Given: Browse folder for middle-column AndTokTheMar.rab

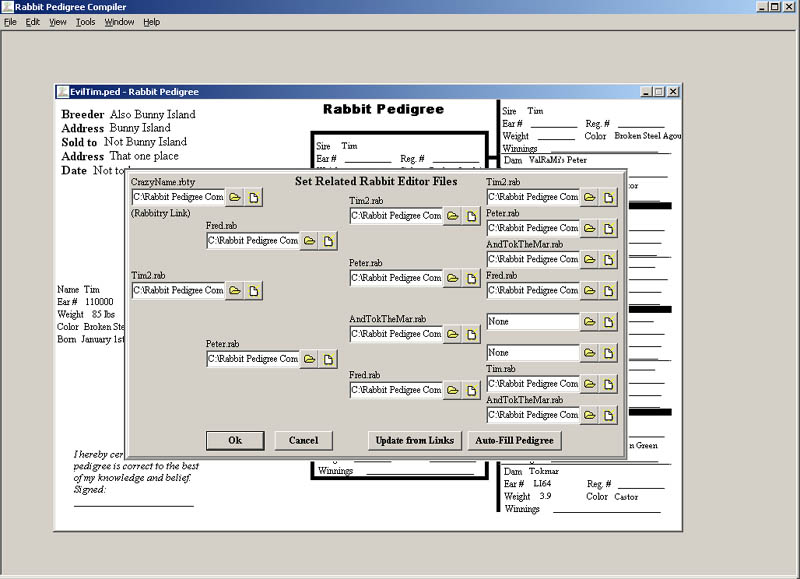Looking at the screenshot, I should point(453,334).
